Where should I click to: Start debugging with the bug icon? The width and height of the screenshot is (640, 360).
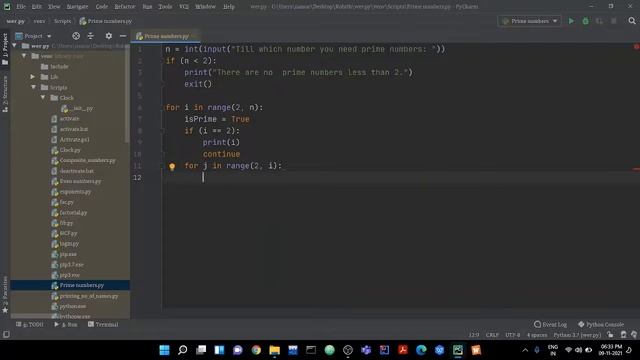(x=585, y=21)
